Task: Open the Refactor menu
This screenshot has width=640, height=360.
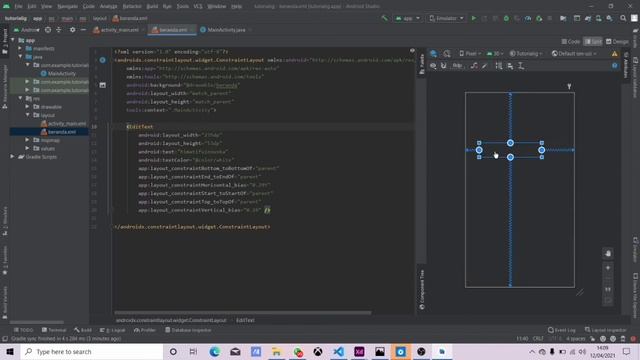Action: pos(132,6)
